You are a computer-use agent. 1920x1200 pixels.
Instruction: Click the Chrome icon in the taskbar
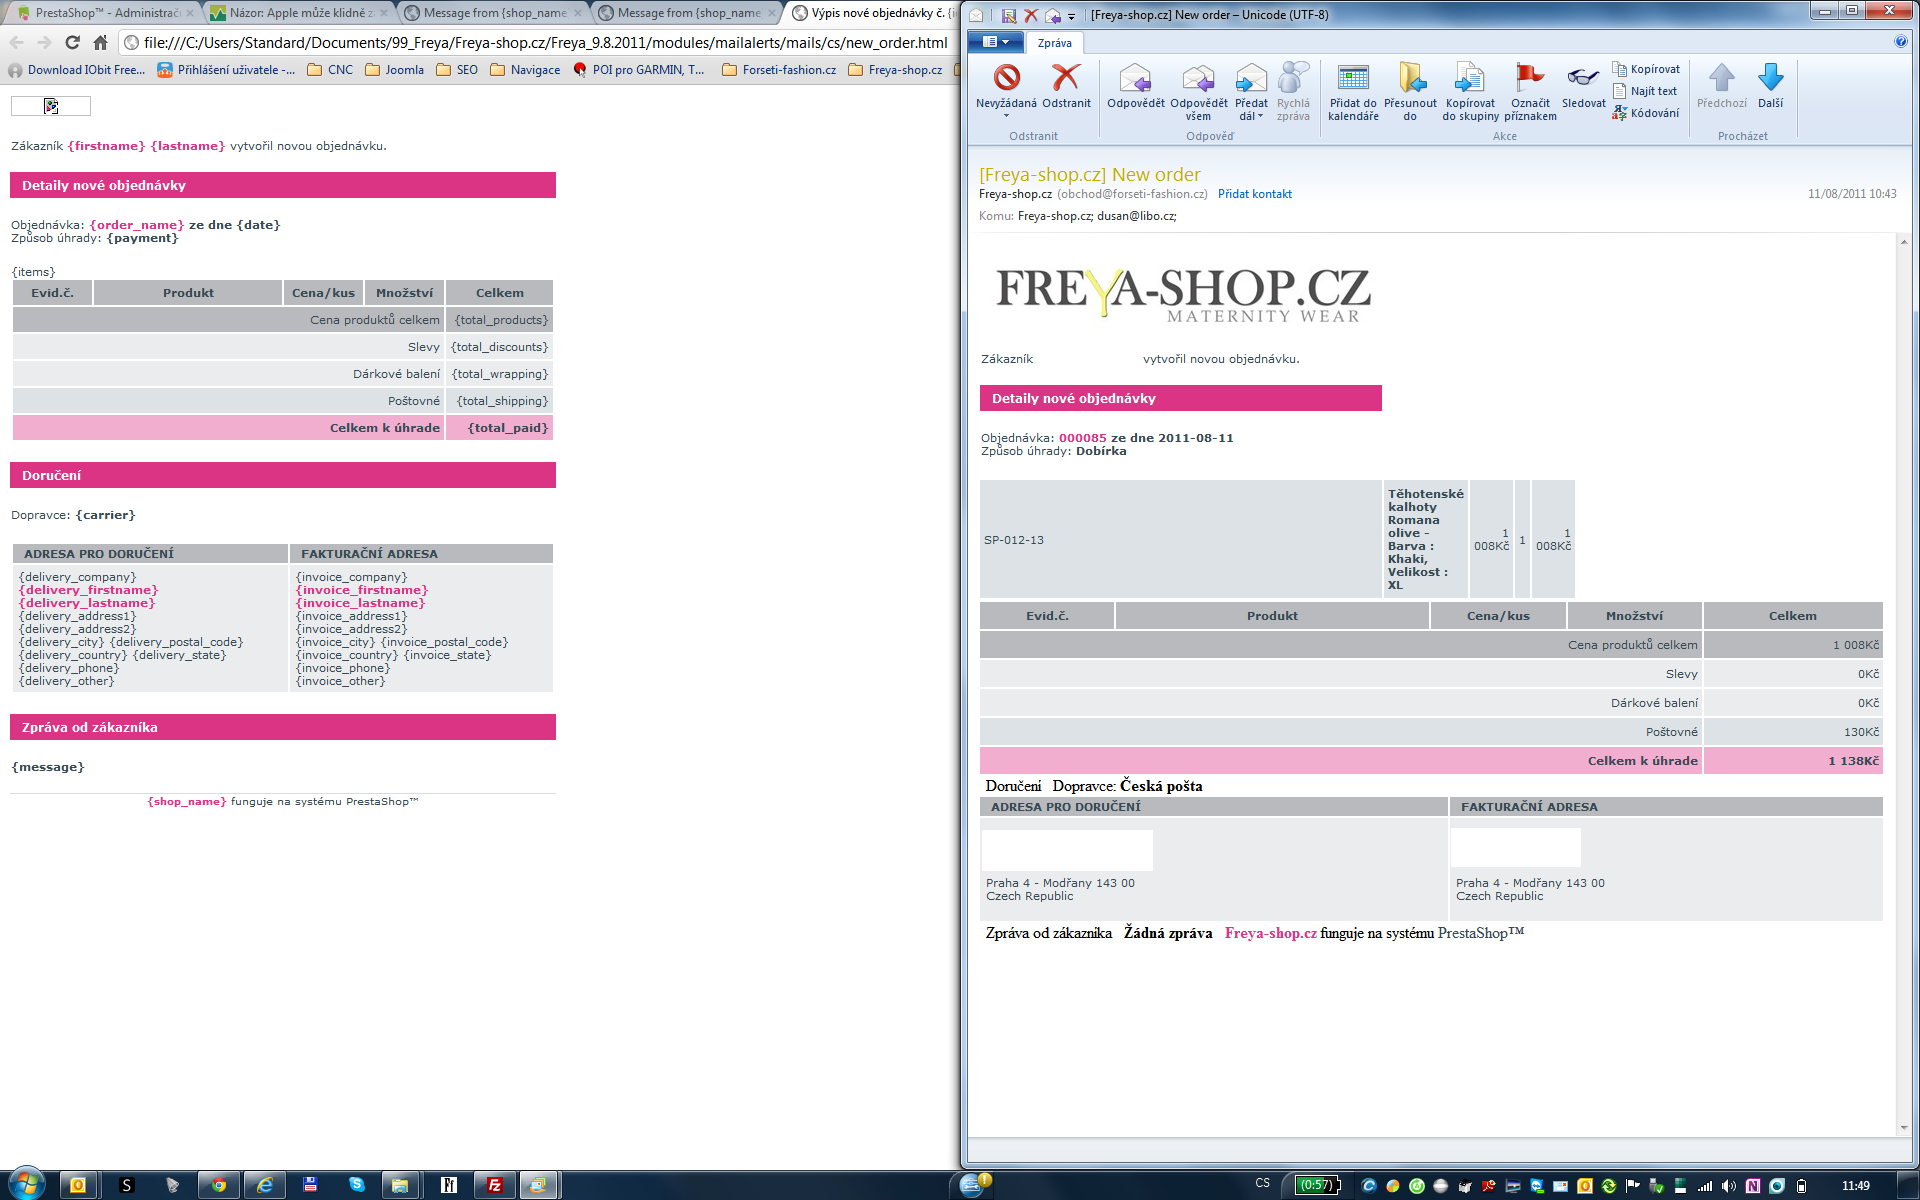point(218,1185)
